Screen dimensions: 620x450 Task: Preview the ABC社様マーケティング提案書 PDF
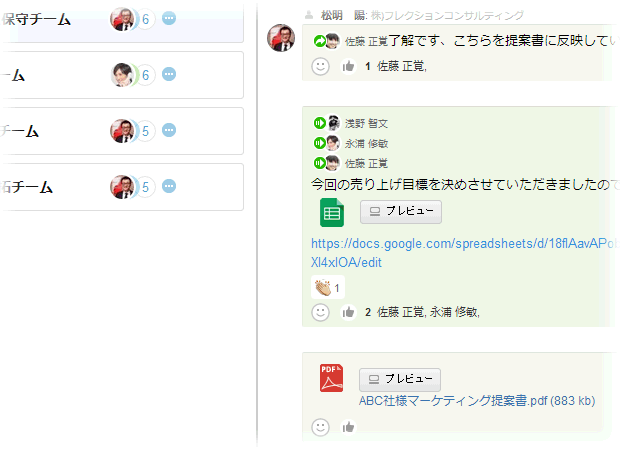pos(400,380)
